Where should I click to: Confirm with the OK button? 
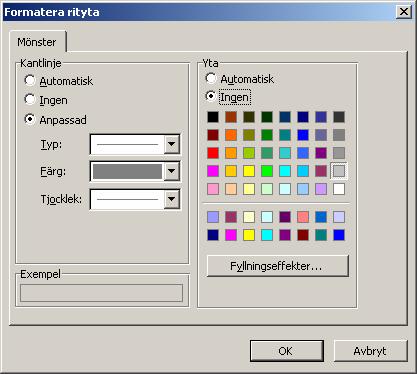tap(287, 351)
